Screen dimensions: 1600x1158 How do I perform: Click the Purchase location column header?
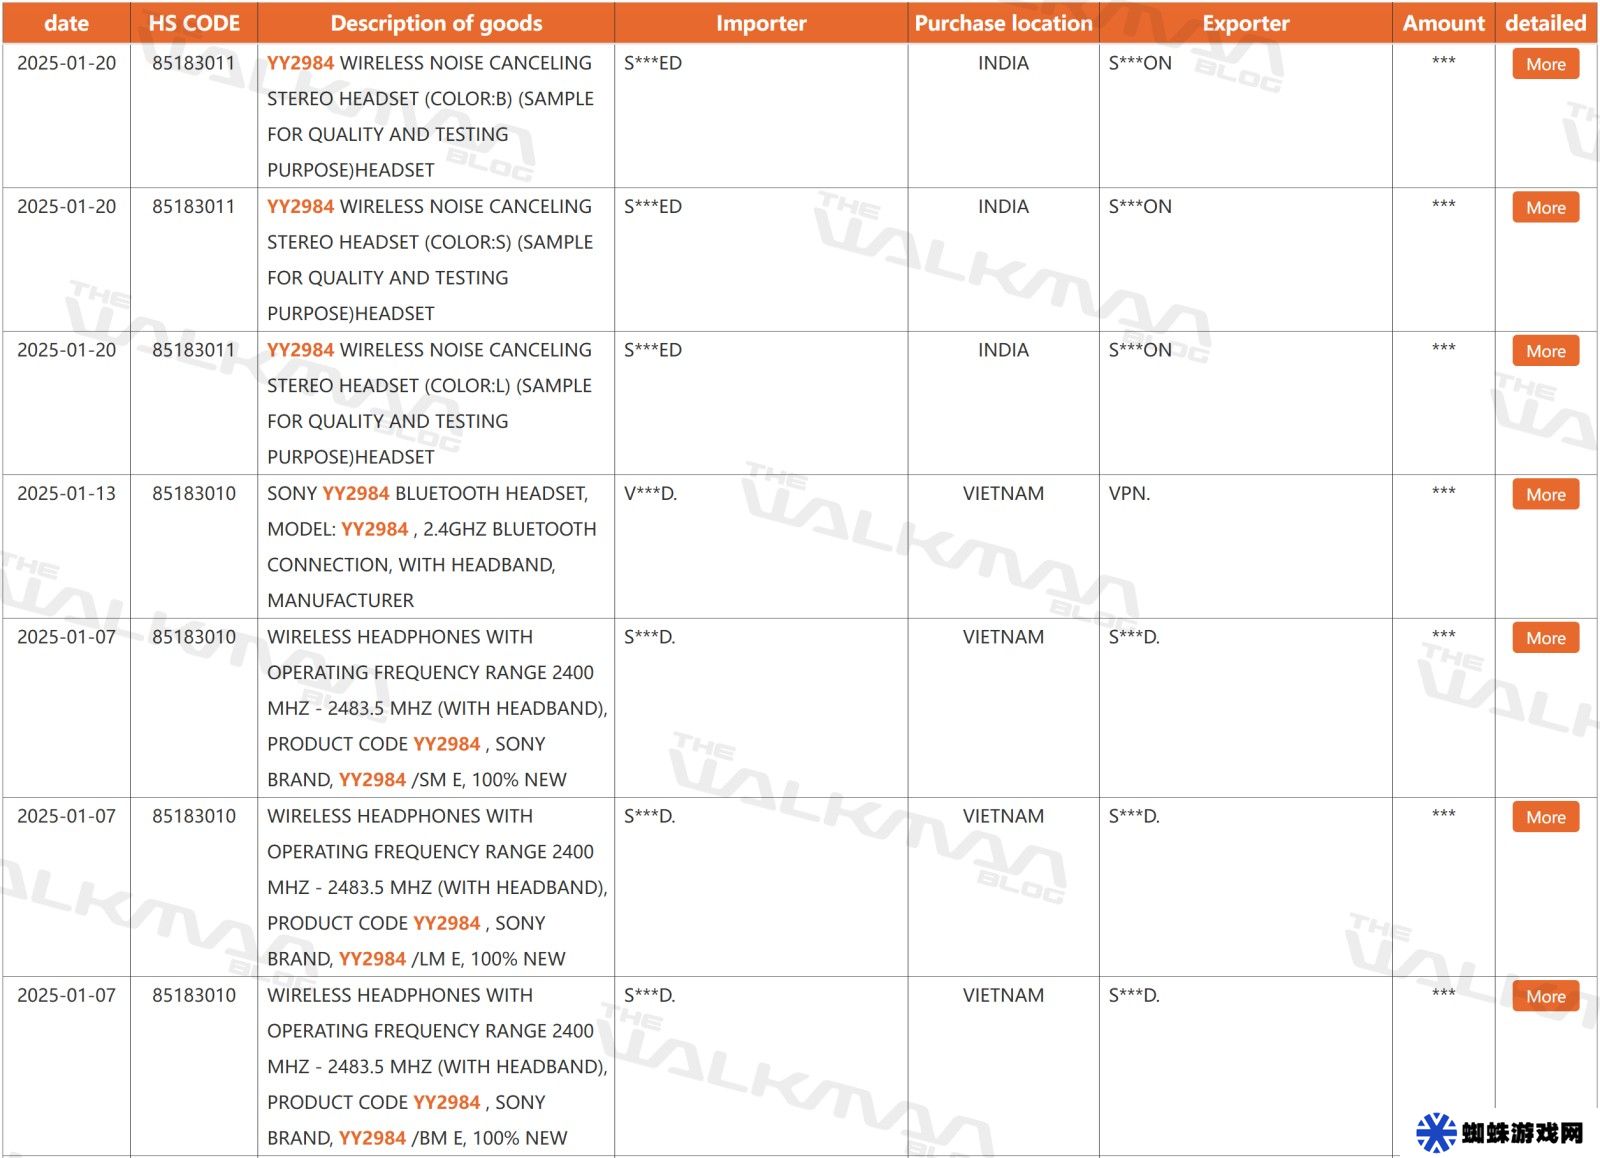1003,23
